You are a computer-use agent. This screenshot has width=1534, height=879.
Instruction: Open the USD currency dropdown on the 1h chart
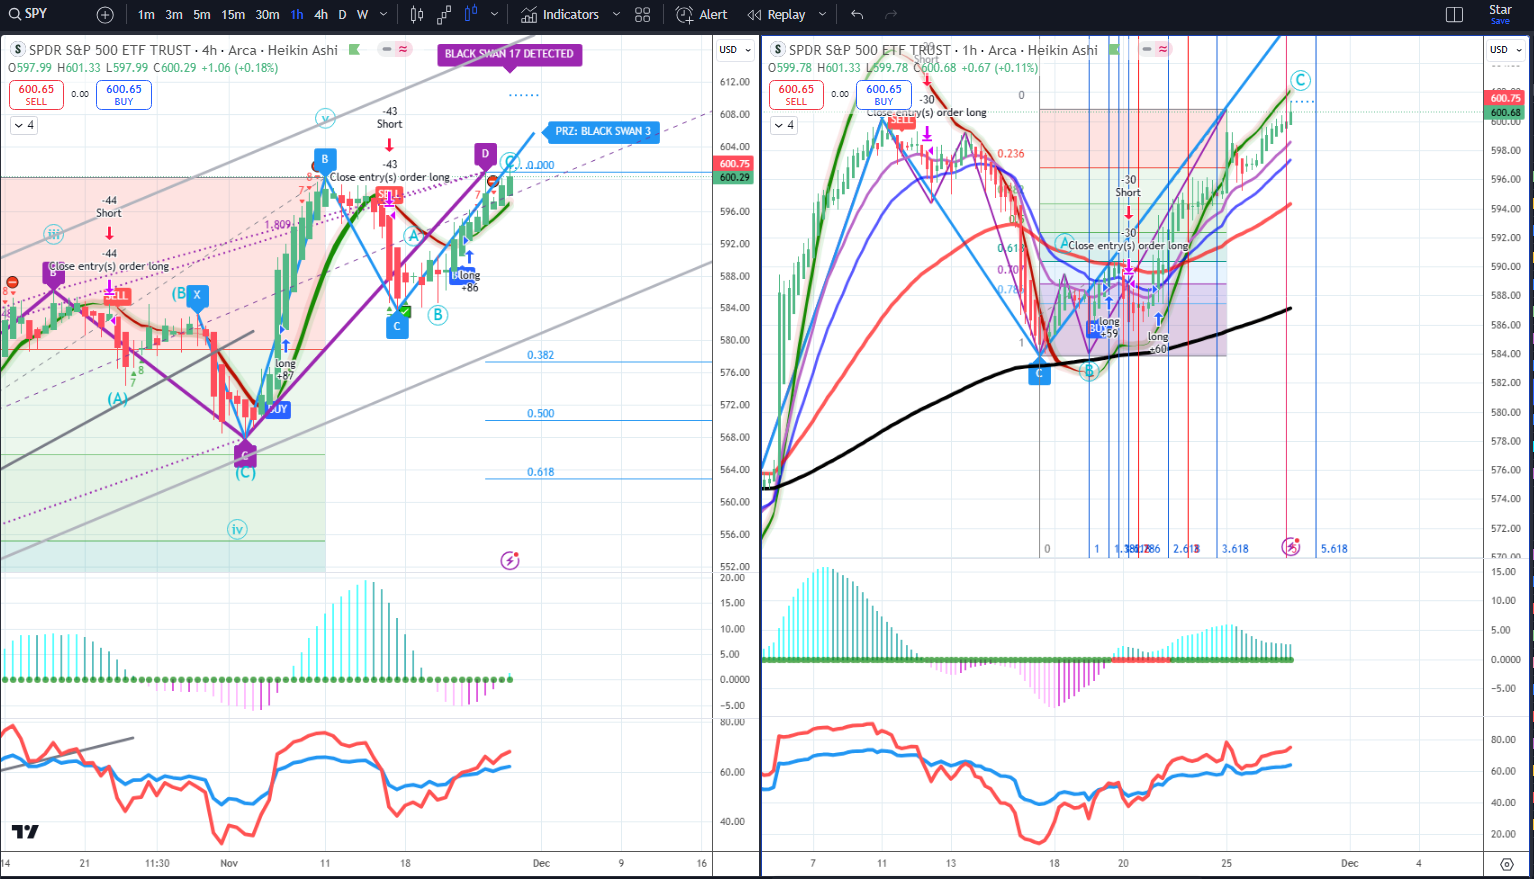pyautogui.click(x=1505, y=50)
